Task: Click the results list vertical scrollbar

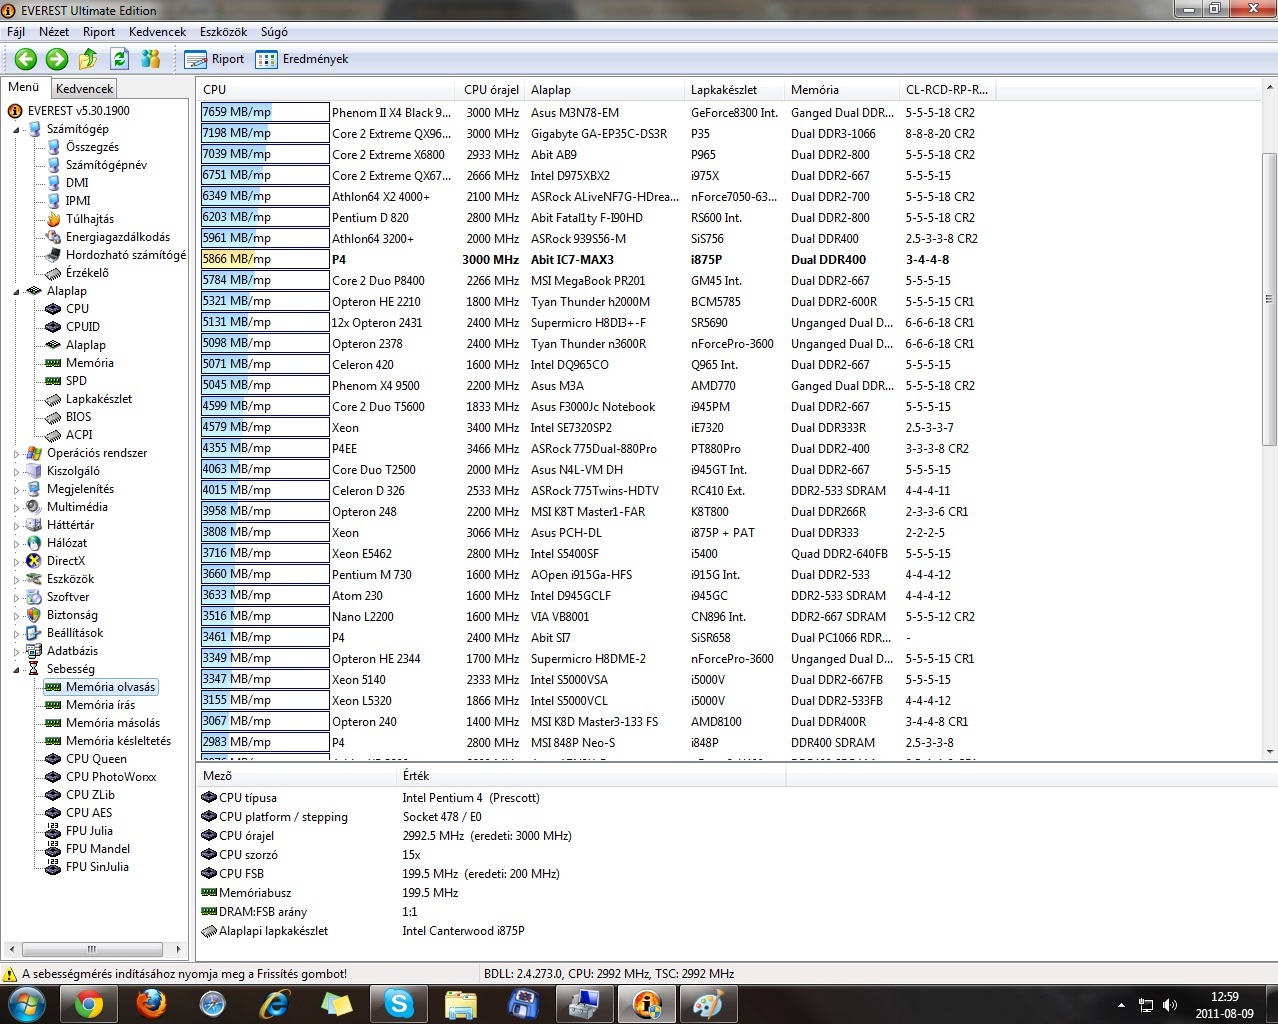Action: point(1269,300)
